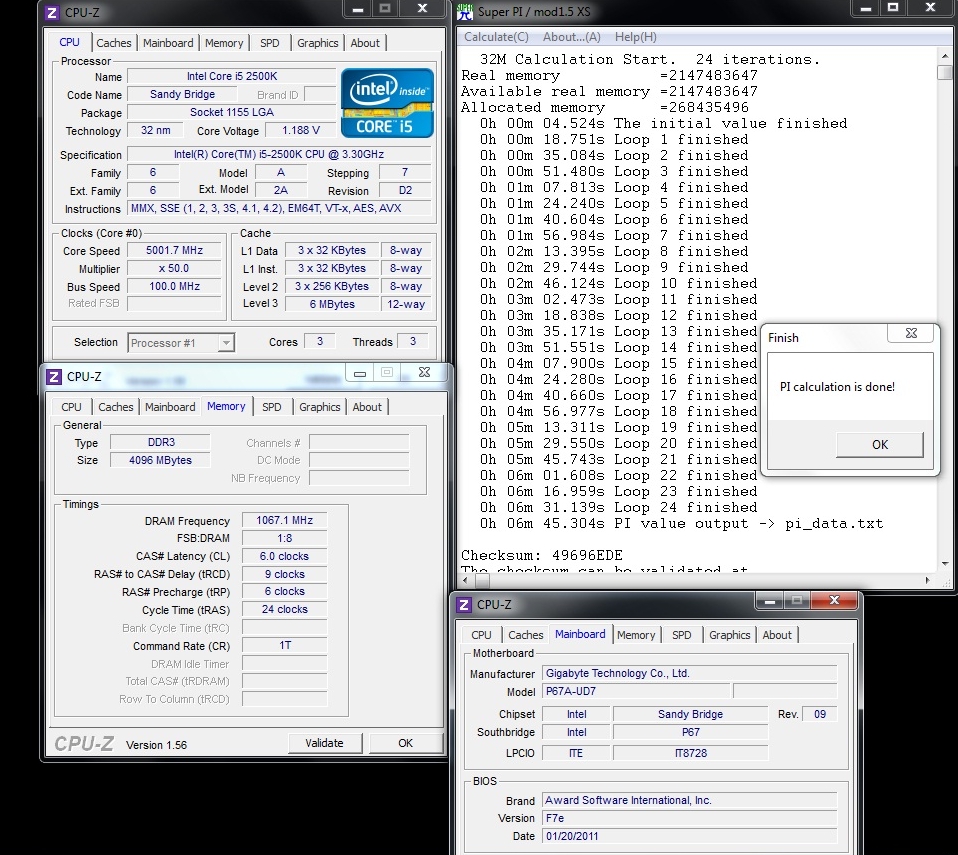Click the motherboard model P67A-UD7 field
Screen dimensions: 958x855
(637, 691)
